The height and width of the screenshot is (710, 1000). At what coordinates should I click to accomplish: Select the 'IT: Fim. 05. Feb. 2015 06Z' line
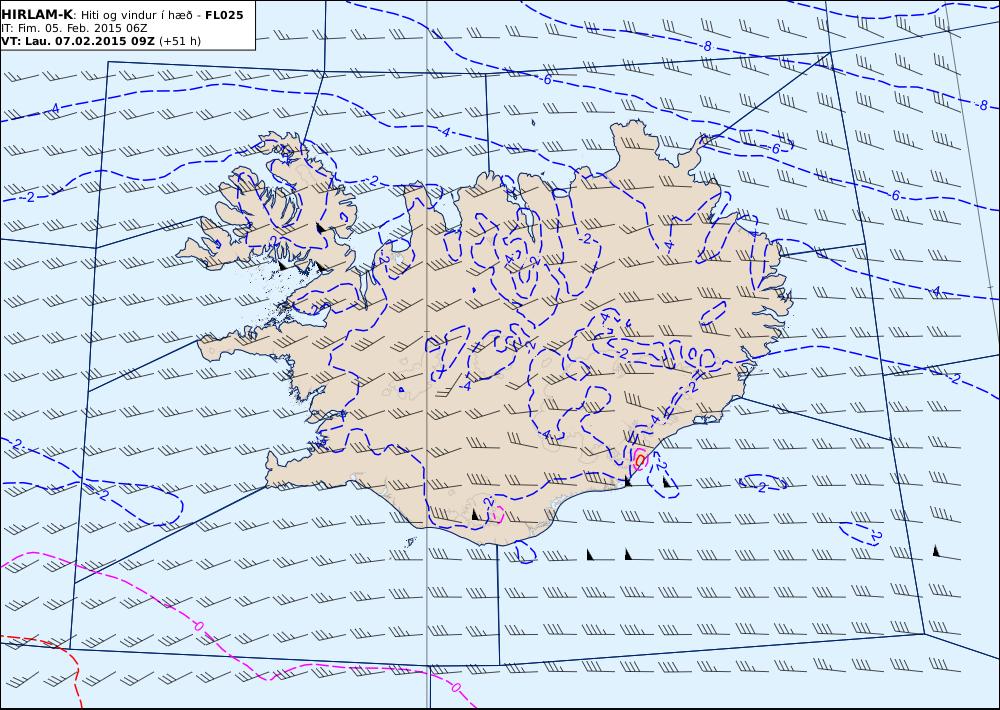(74, 28)
